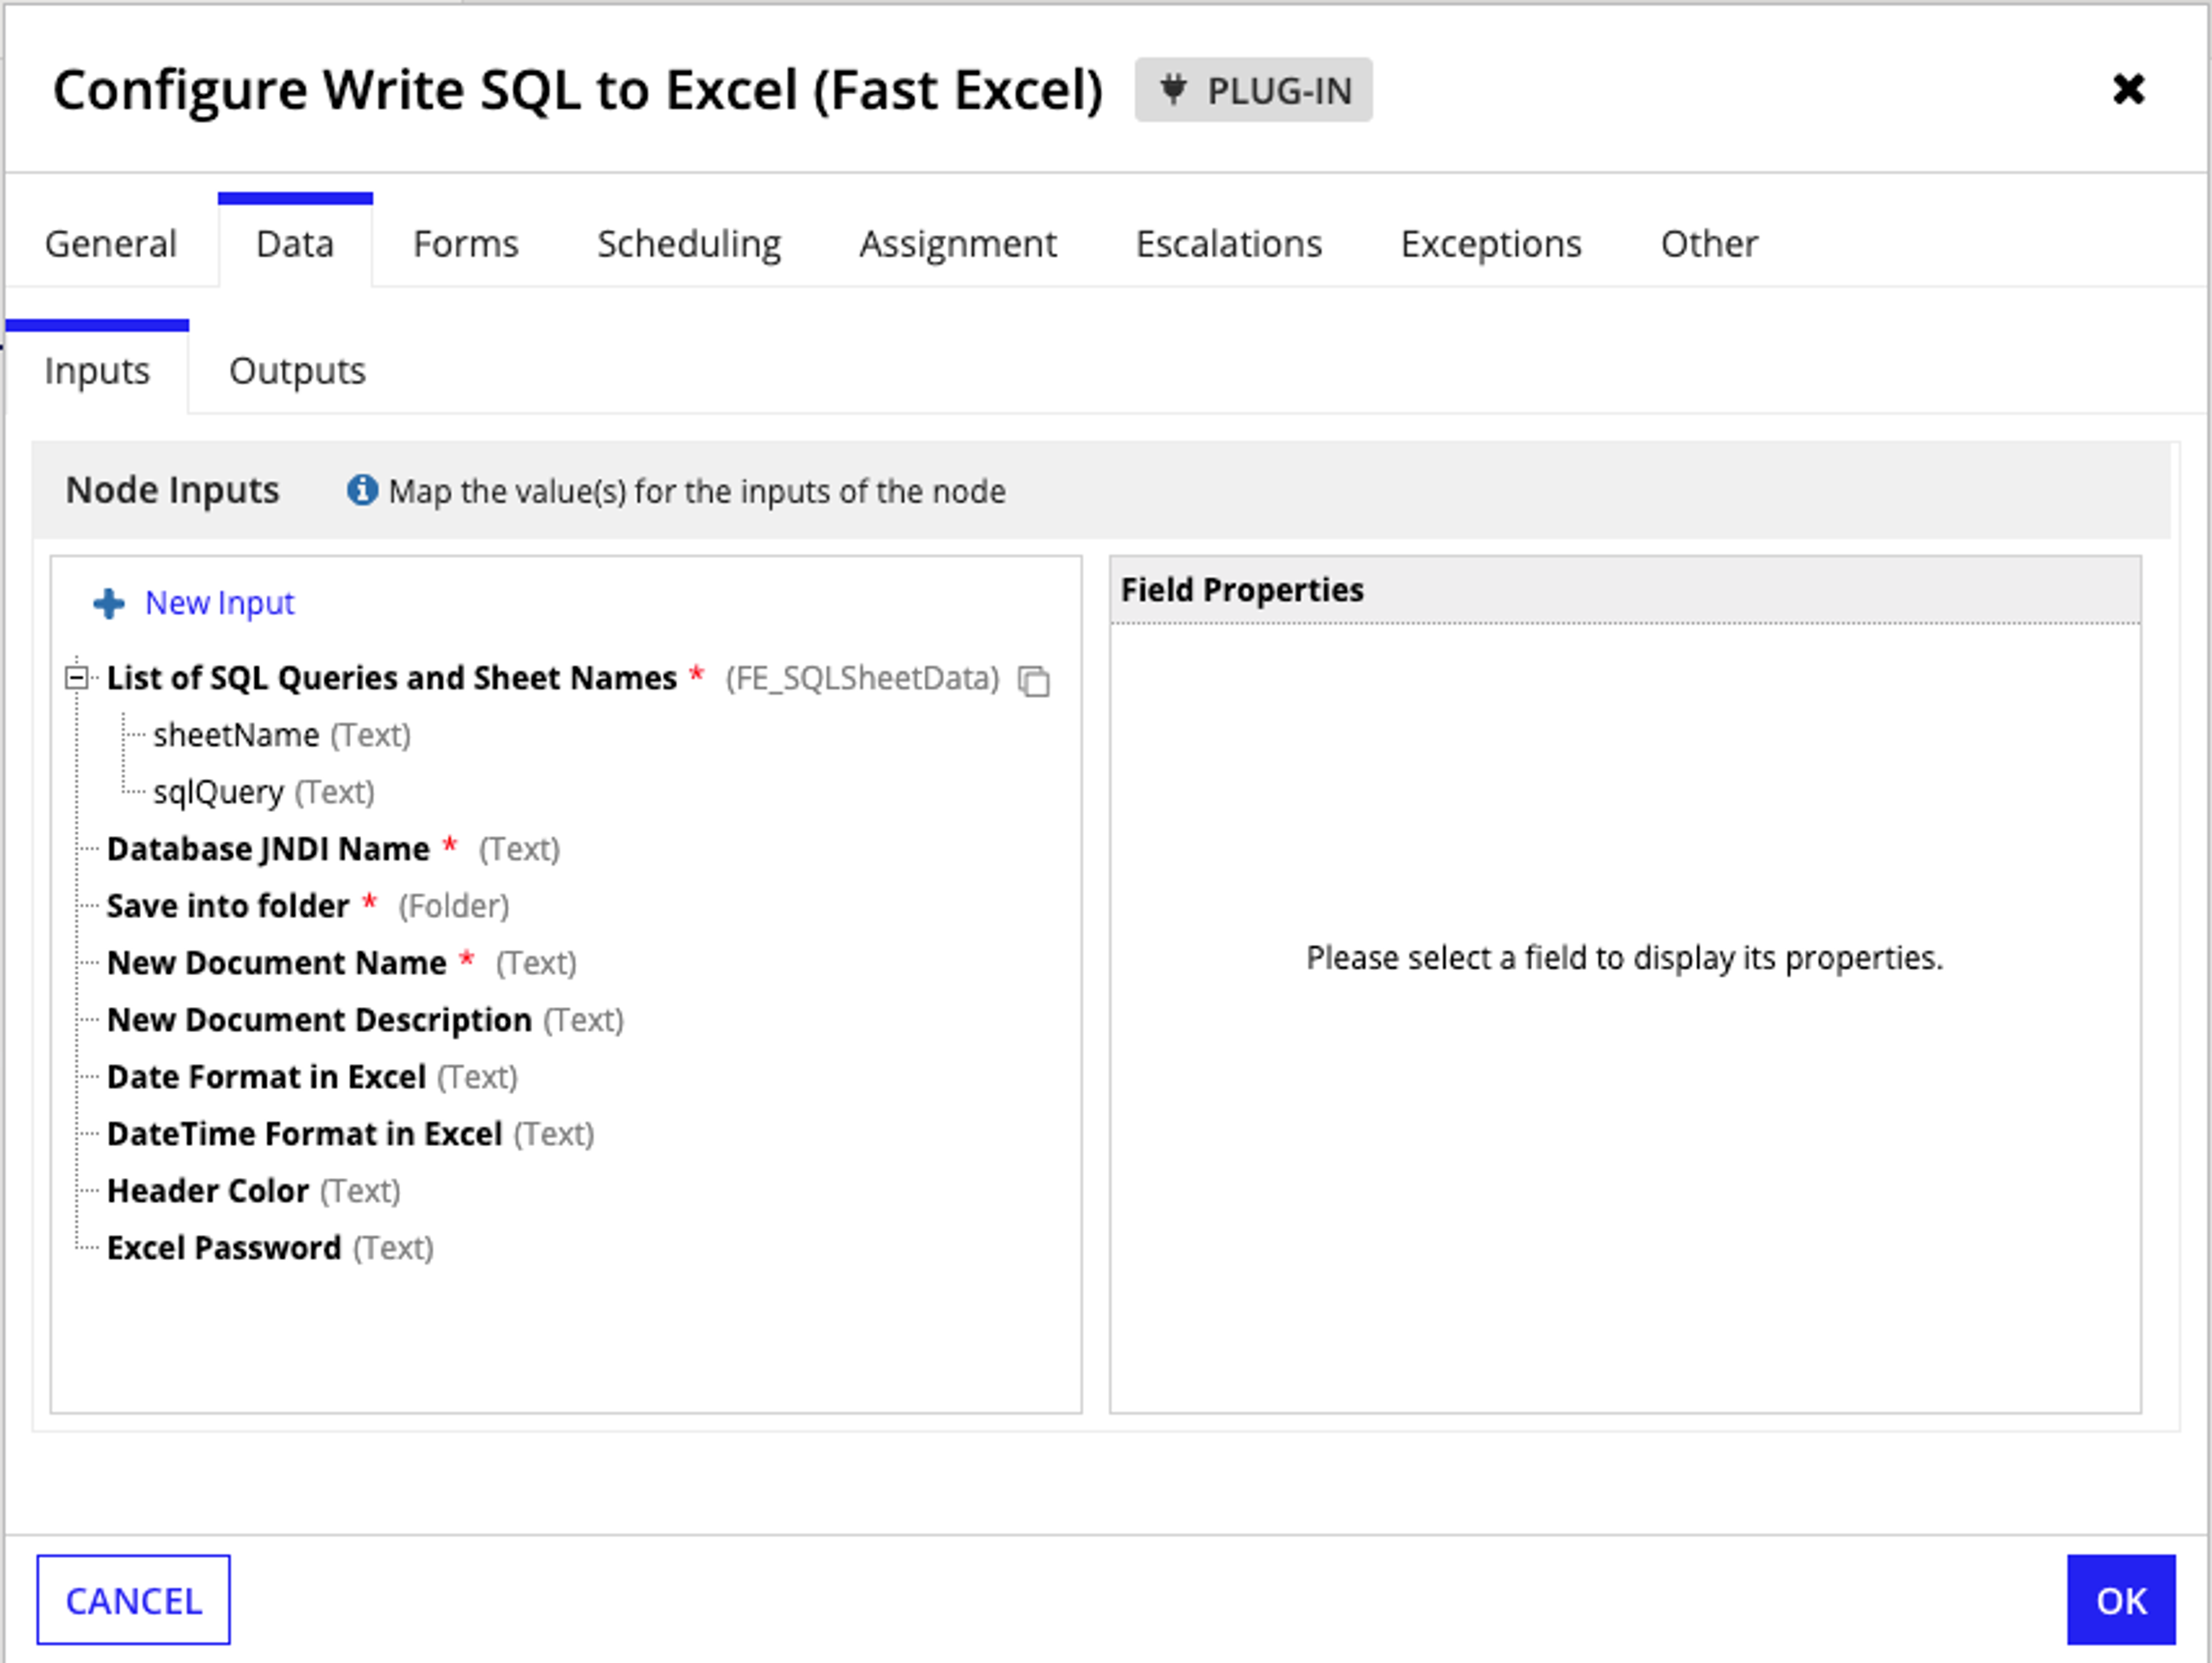Go to the Scheduling tab
The image size is (2212, 1663).
point(689,244)
